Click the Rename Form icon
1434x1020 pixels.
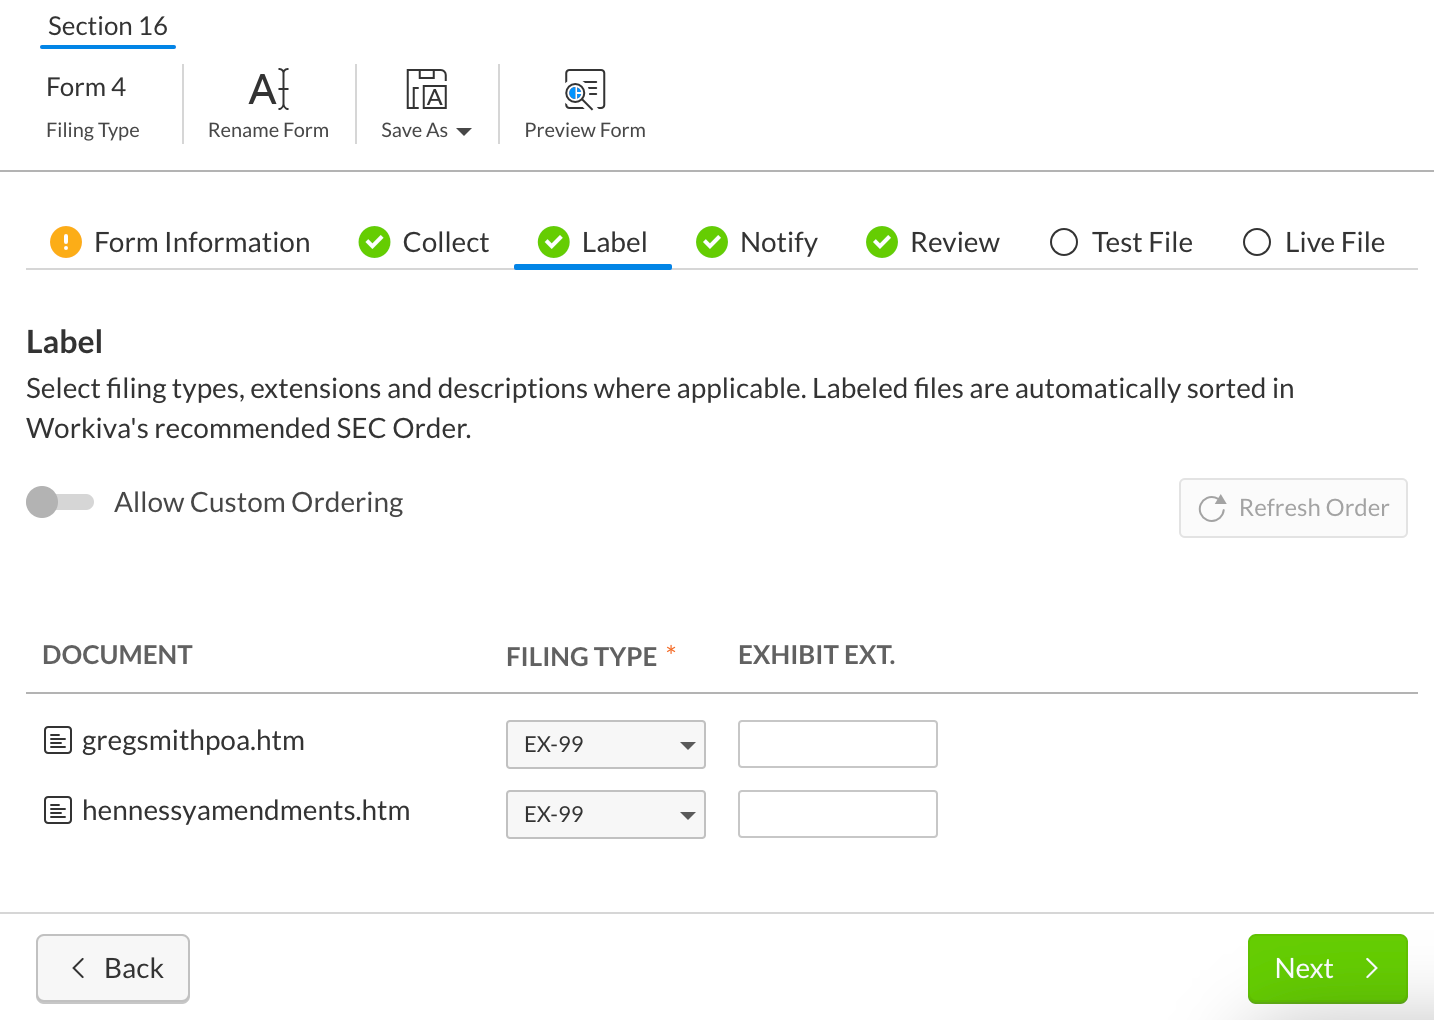(269, 89)
